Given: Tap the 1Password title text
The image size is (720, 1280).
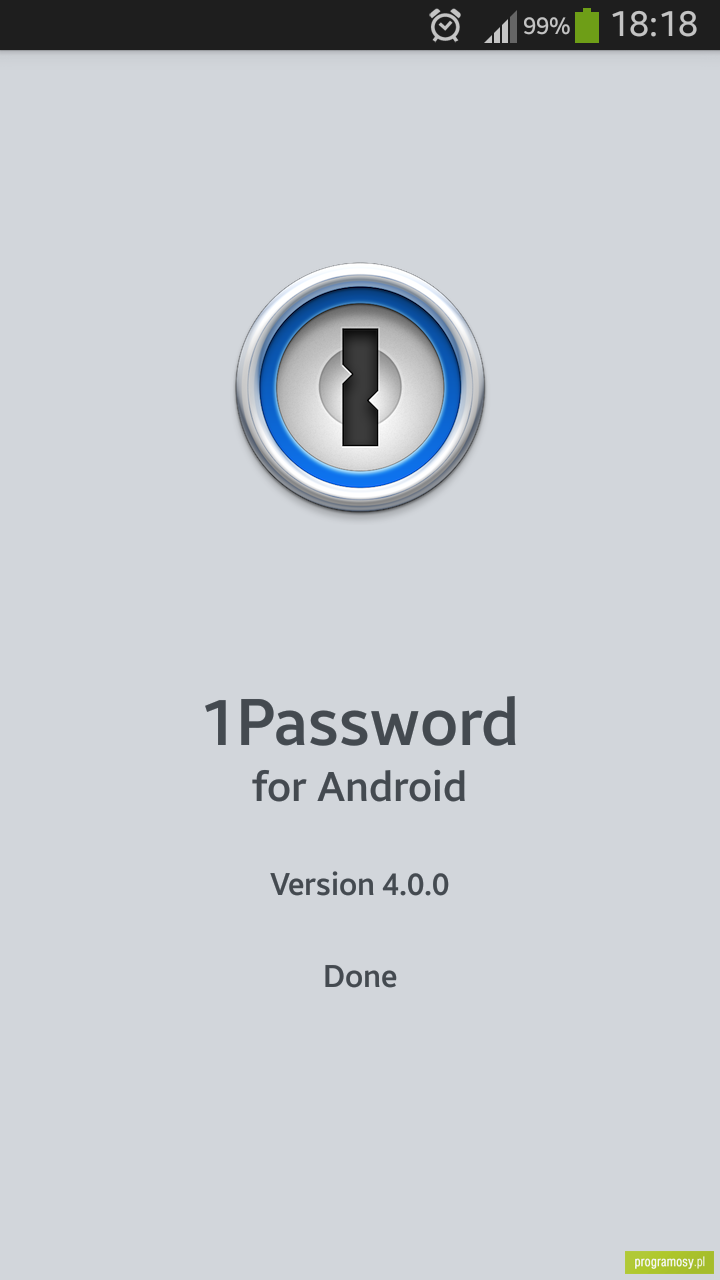Looking at the screenshot, I should point(360,722).
